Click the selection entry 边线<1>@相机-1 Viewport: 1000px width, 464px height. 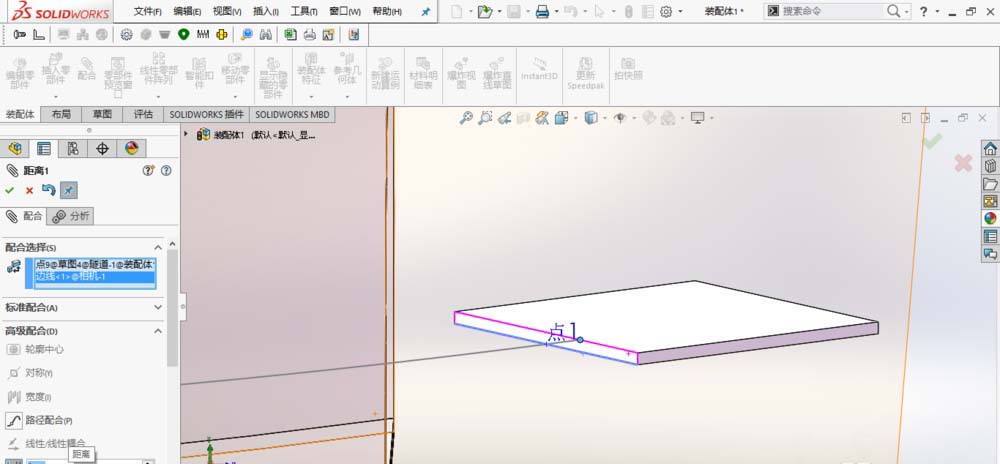coord(94,276)
